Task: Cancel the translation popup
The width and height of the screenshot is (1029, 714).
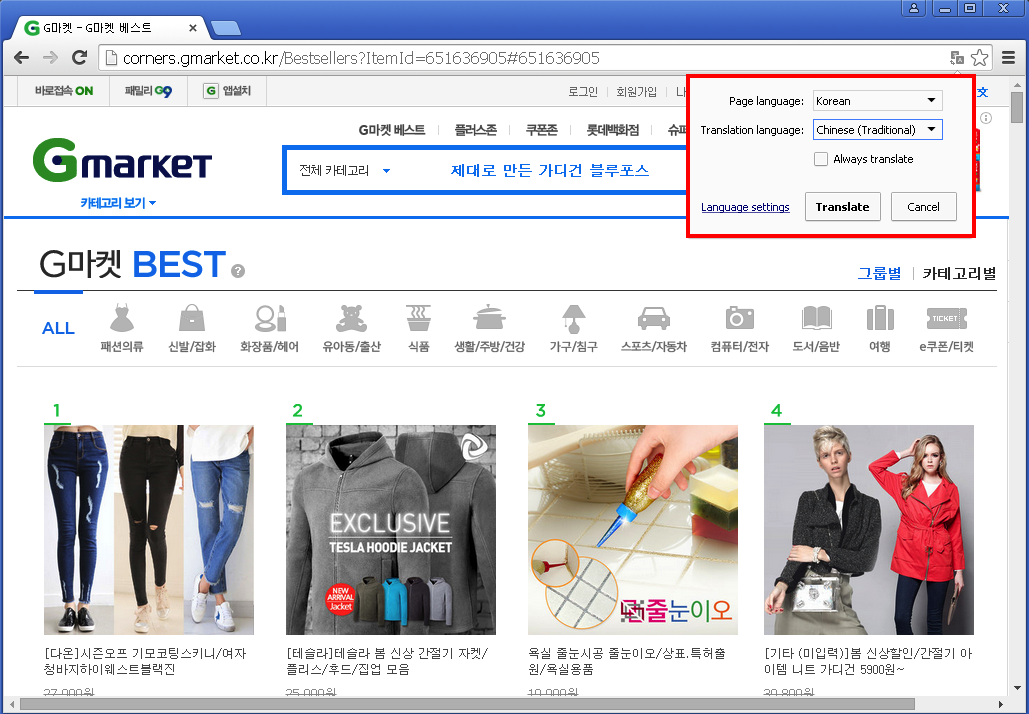Action: (x=923, y=207)
